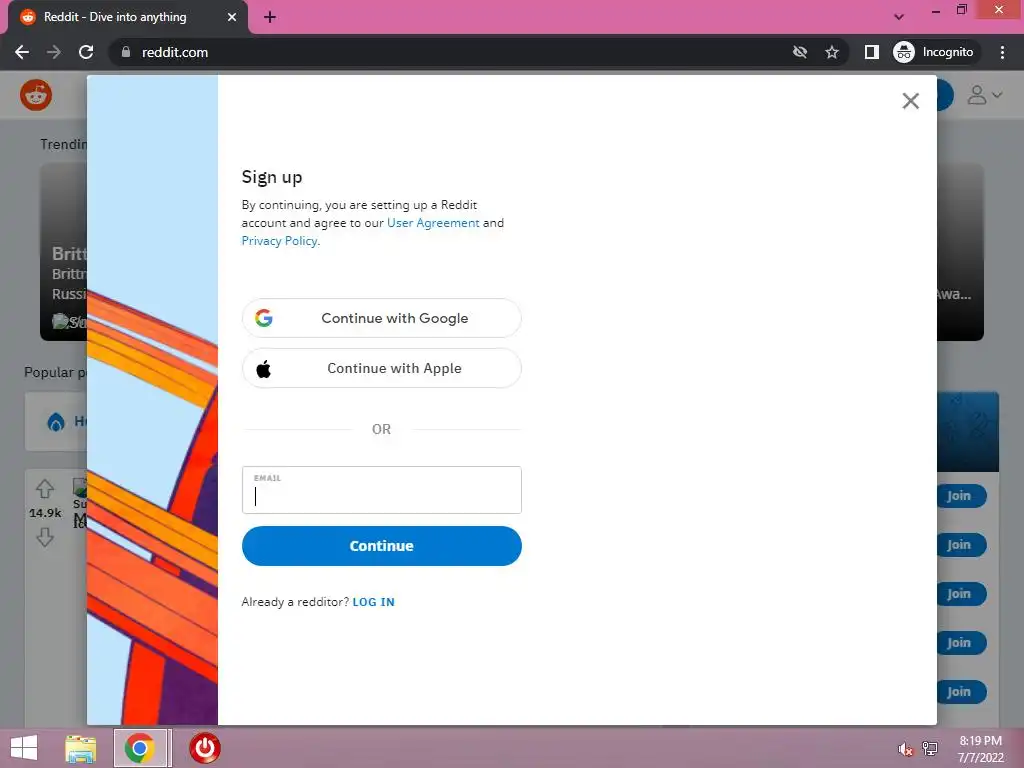Expand the tab search chevron
This screenshot has height=768, width=1024.
[899, 17]
